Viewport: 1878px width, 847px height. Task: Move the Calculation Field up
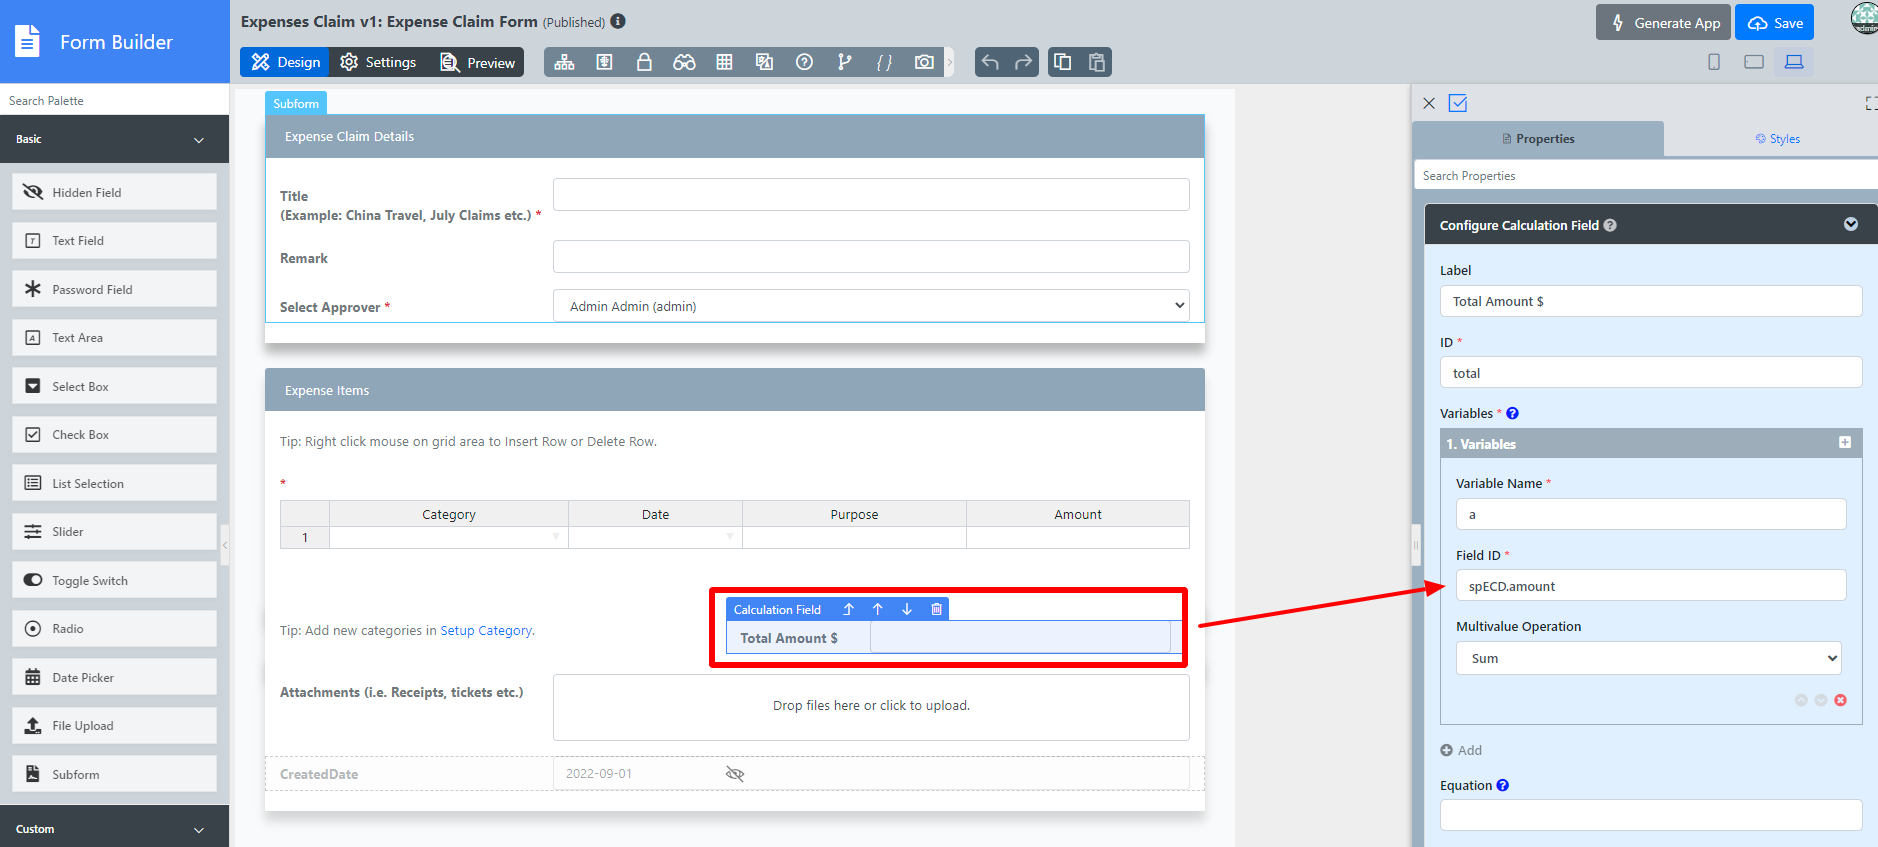click(x=878, y=609)
